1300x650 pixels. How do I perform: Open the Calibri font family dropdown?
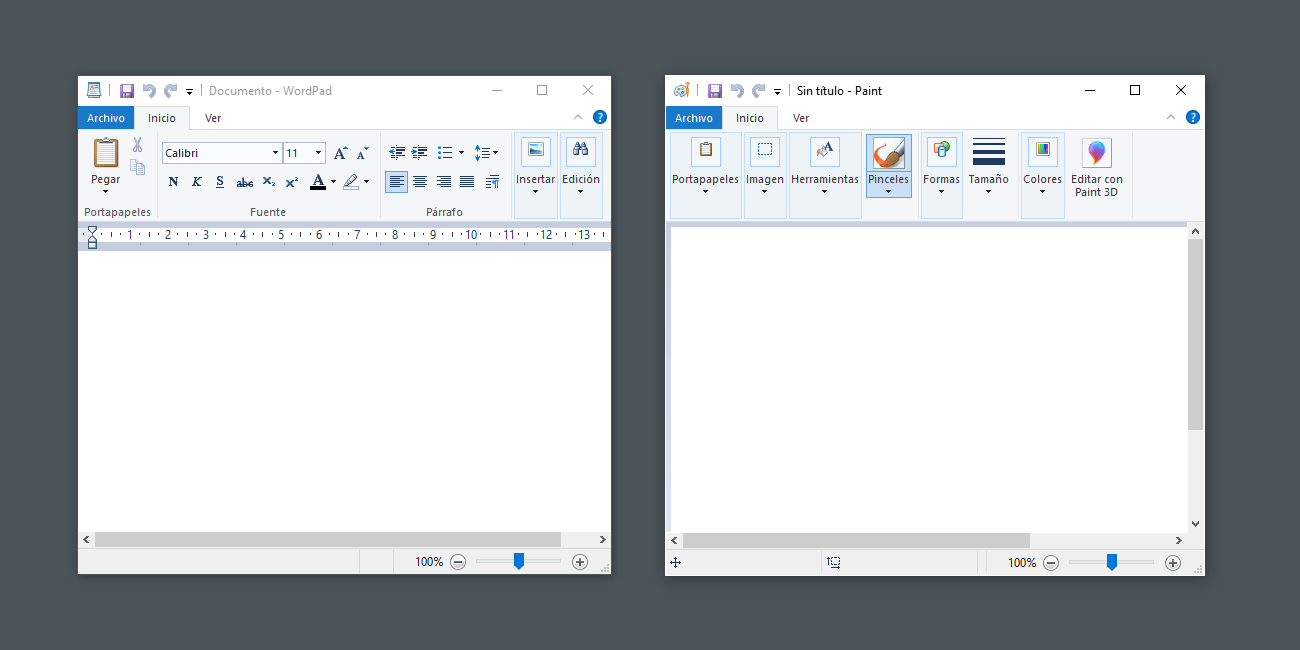275,153
